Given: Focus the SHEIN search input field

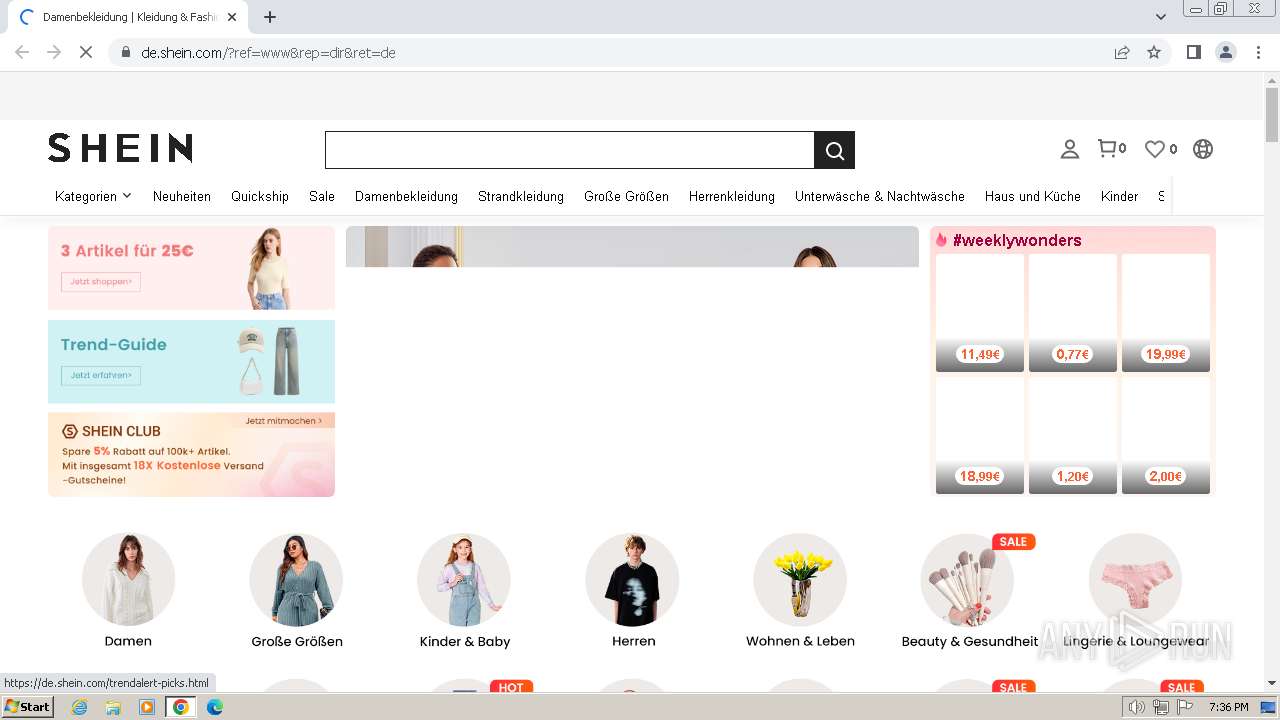Looking at the screenshot, I should (x=570, y=150).
